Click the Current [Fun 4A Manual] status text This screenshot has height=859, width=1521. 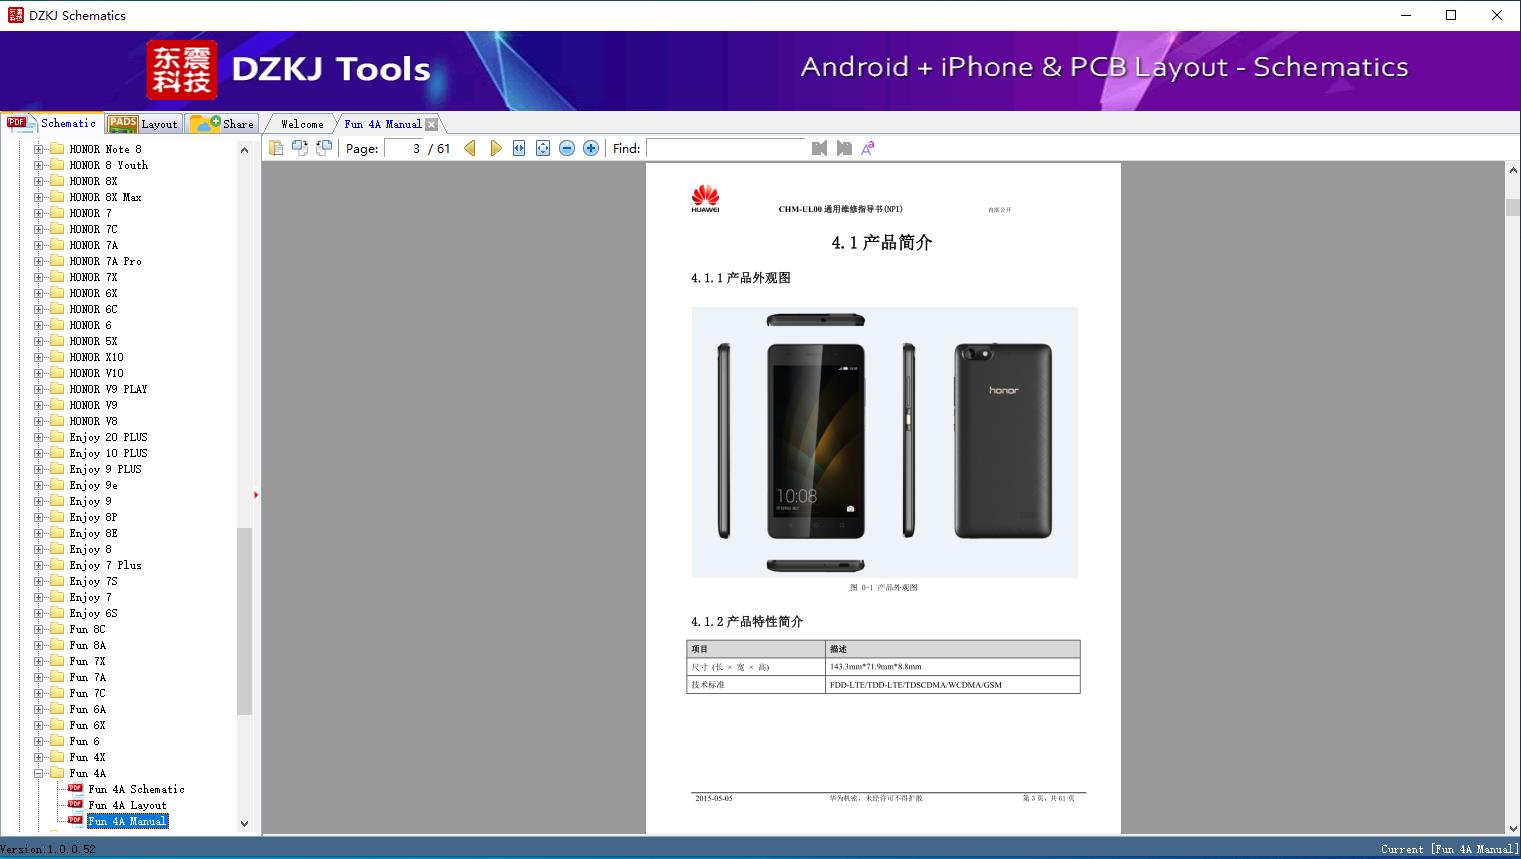pos(1449,849)
